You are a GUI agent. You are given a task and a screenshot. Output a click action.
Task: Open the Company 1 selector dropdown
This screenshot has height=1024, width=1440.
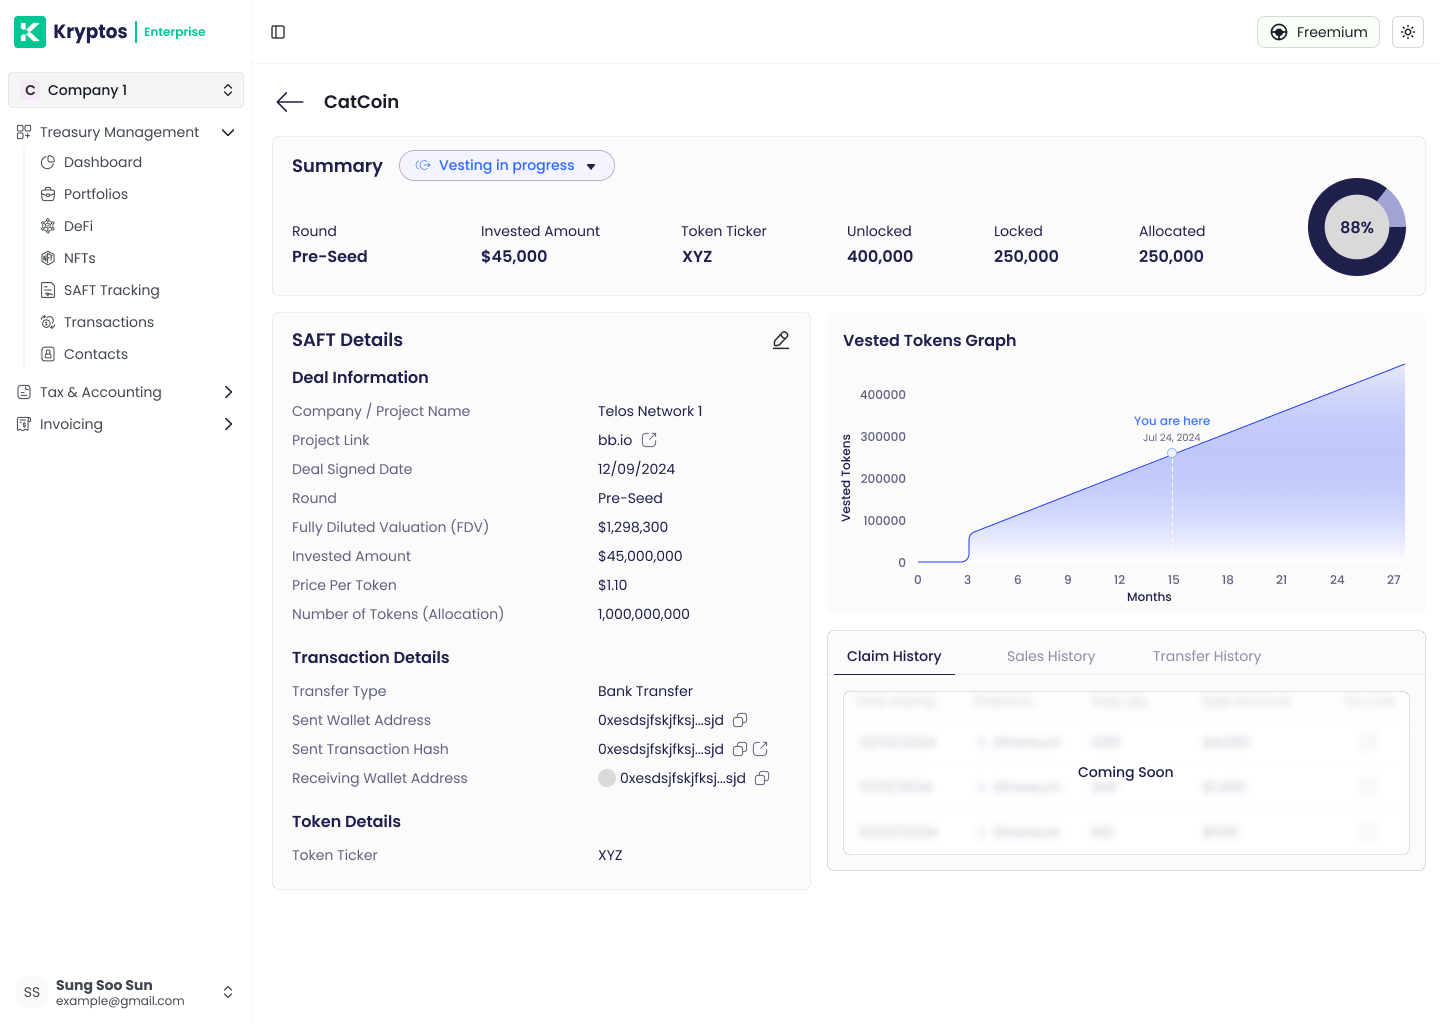coord(126,90)
